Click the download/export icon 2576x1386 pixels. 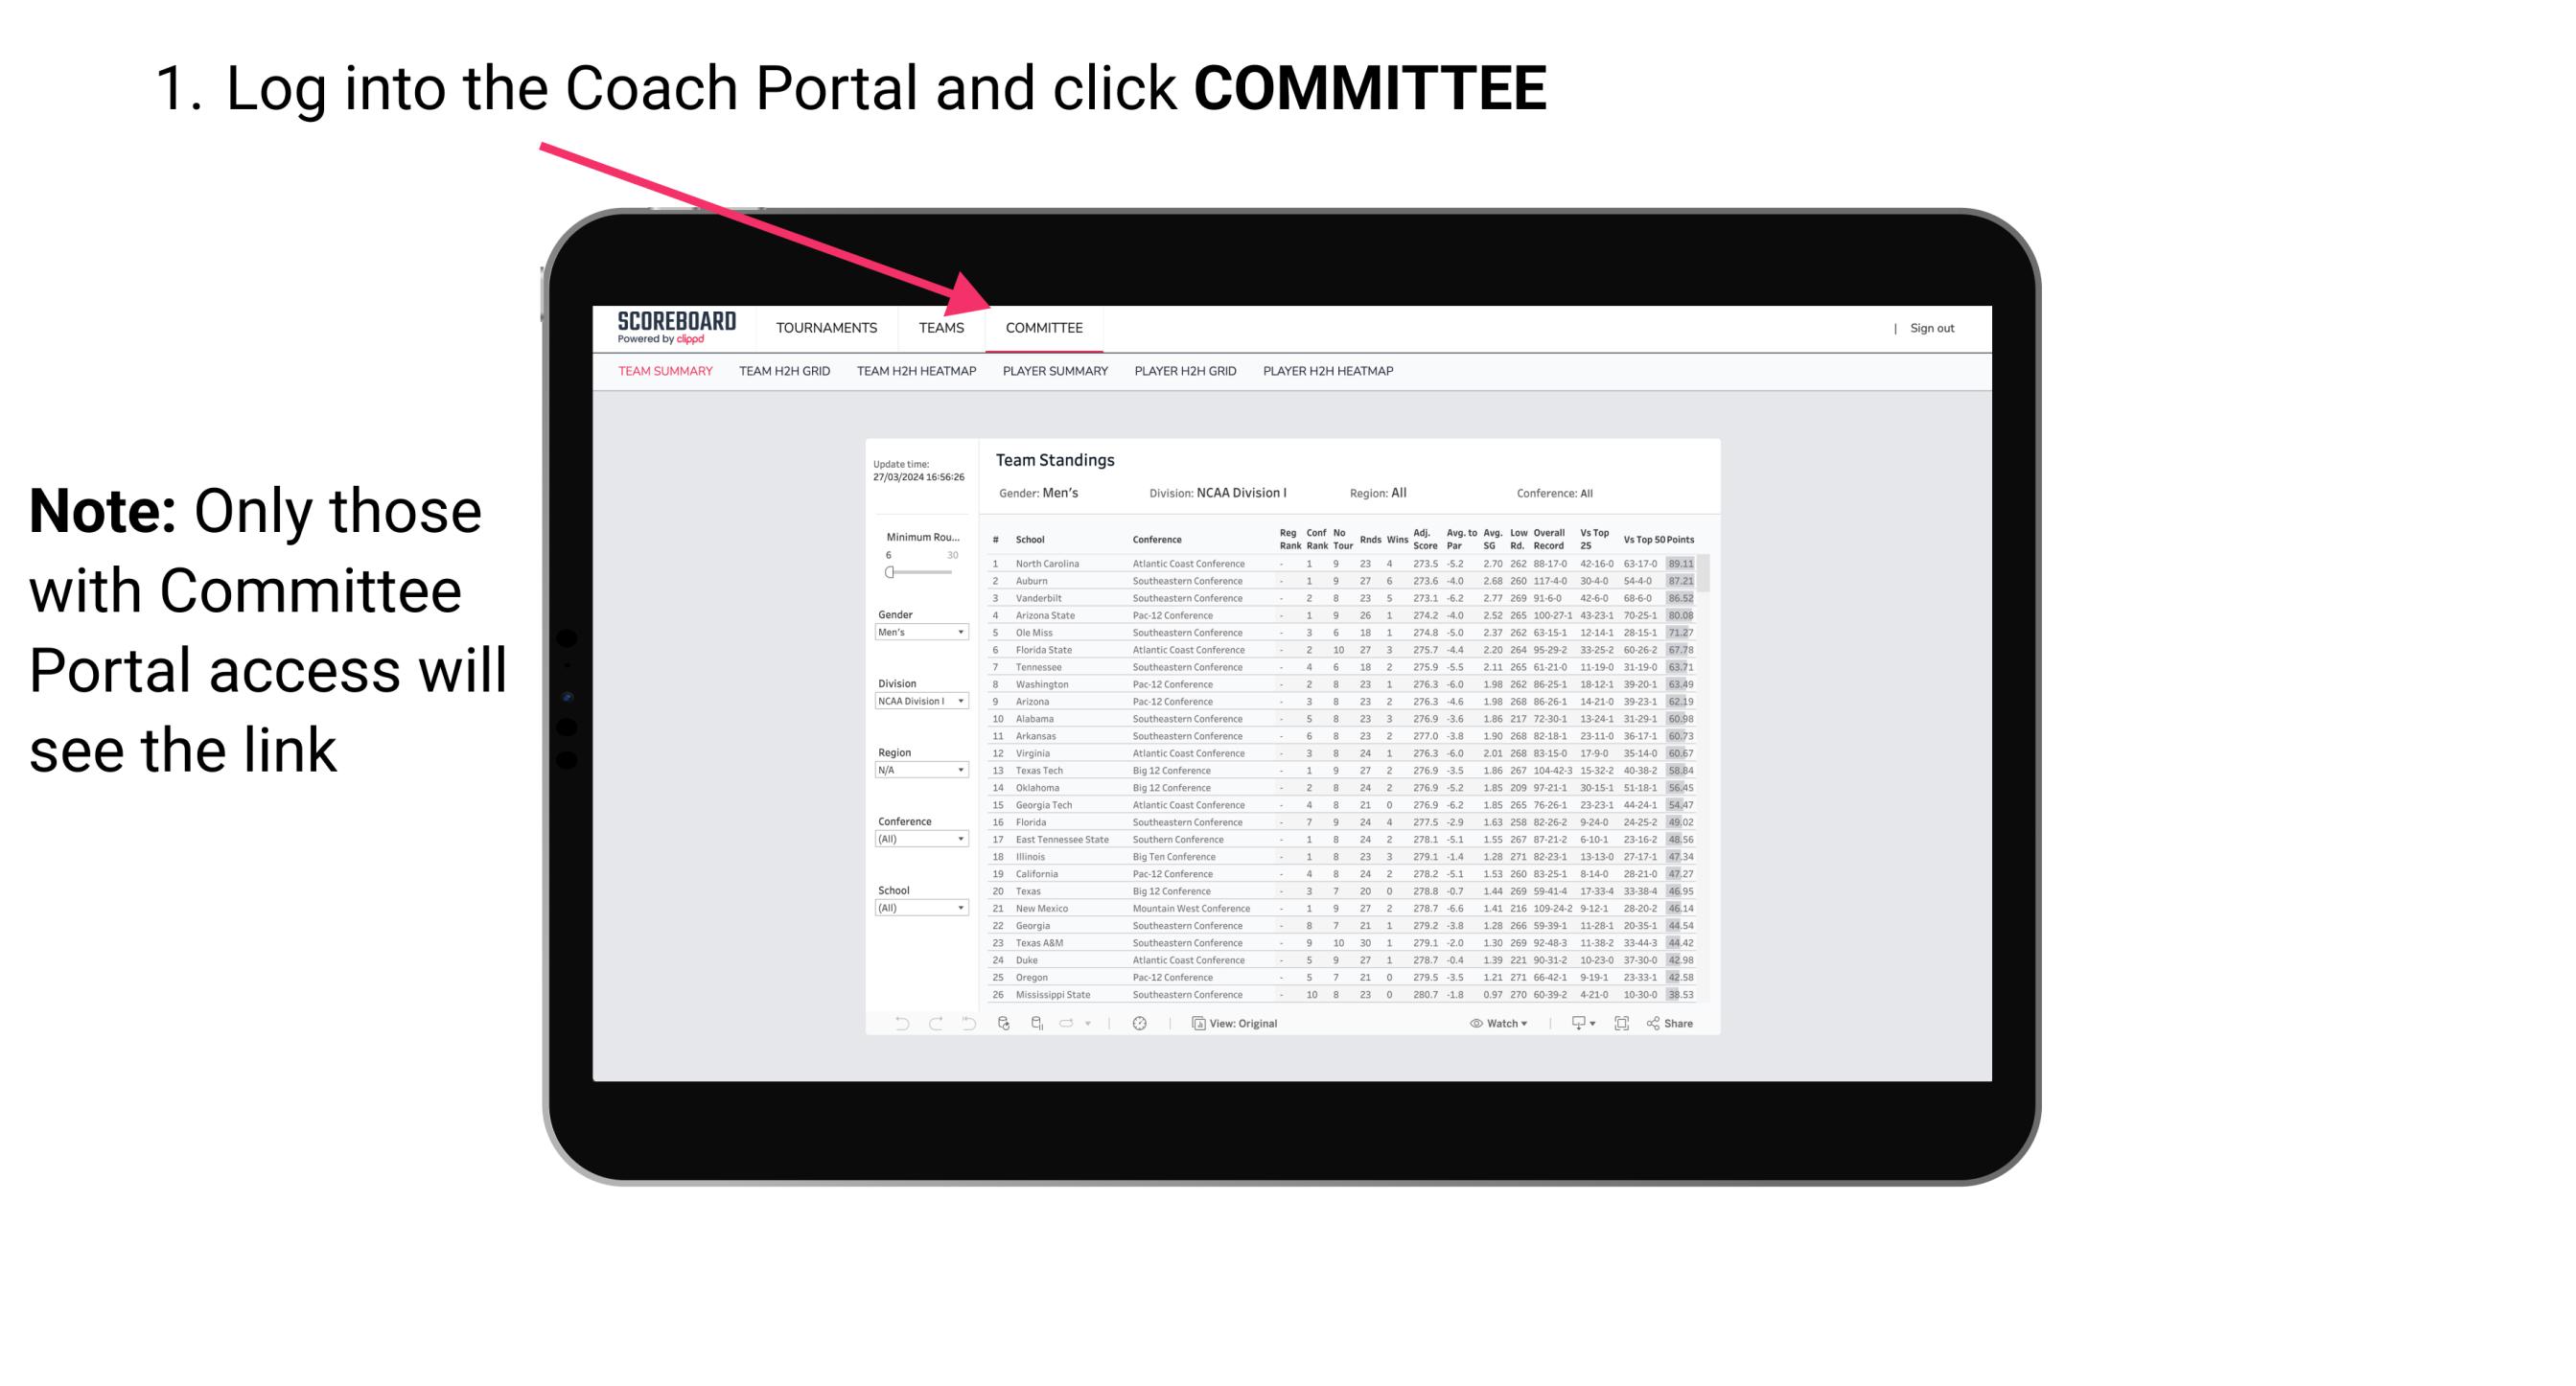pyautogui.click(x=1572, y=1024)
